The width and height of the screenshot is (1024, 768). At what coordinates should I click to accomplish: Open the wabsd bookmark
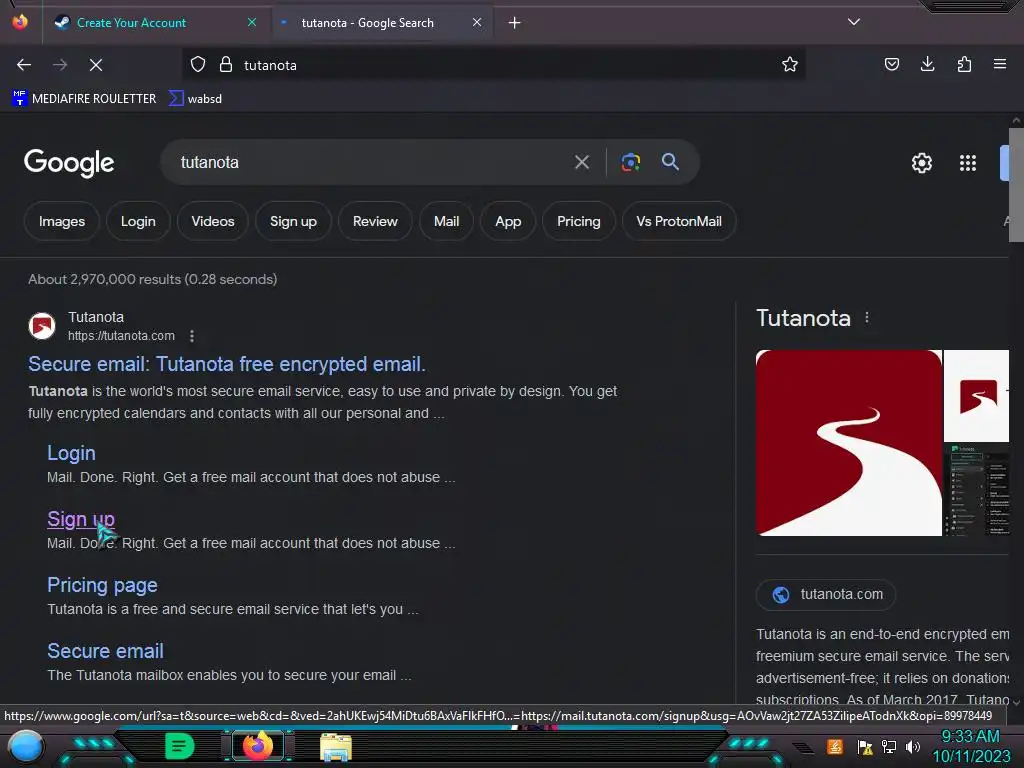click(x=195, y=99)
